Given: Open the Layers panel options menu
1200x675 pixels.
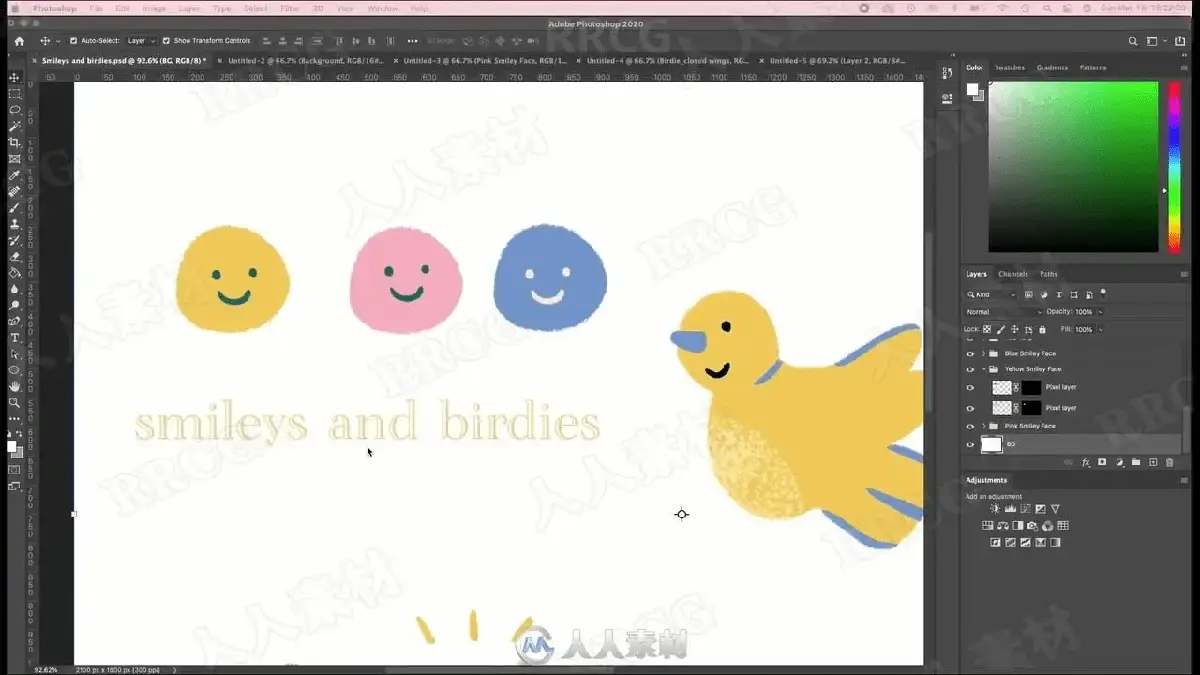Looking at the screenshot, I should coord(1185,274).
